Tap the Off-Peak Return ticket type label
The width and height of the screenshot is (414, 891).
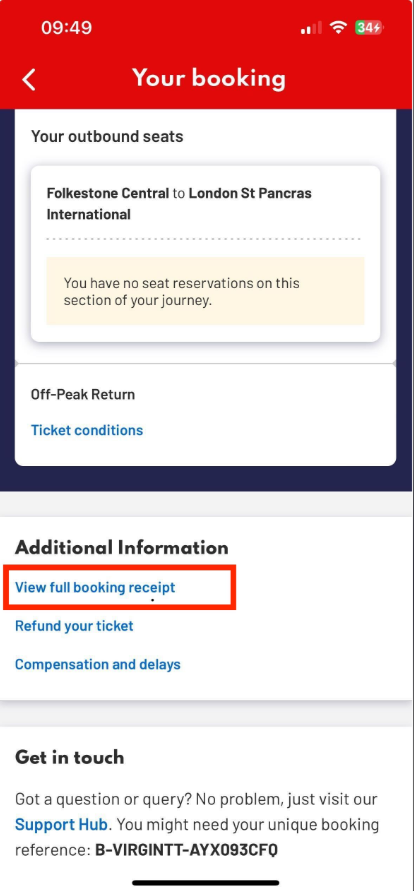(83, 394)
